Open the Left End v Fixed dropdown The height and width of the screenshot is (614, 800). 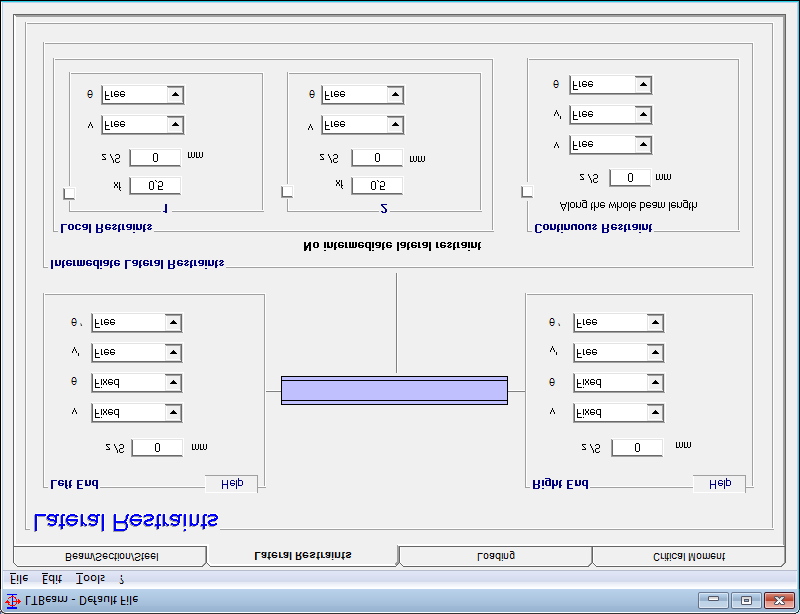point(137,413)
